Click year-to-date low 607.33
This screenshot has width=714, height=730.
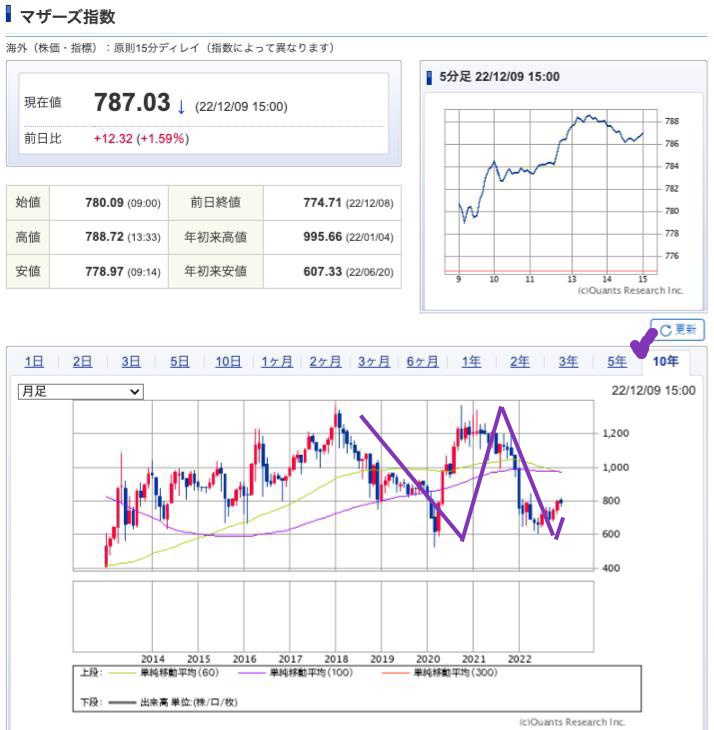(x=323, y=271)
